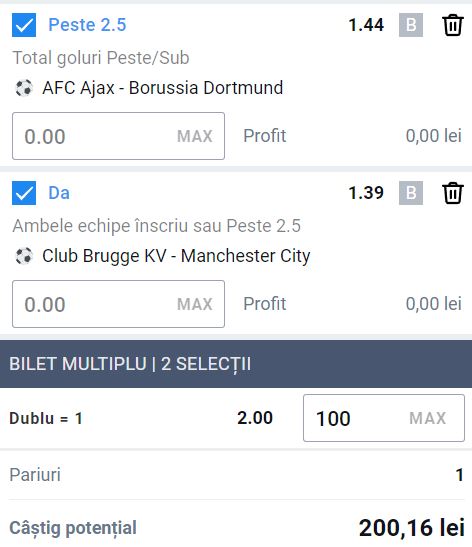
Task: Collapse the BILET MULTIPLU section header
Action: [x=236, y=364]
